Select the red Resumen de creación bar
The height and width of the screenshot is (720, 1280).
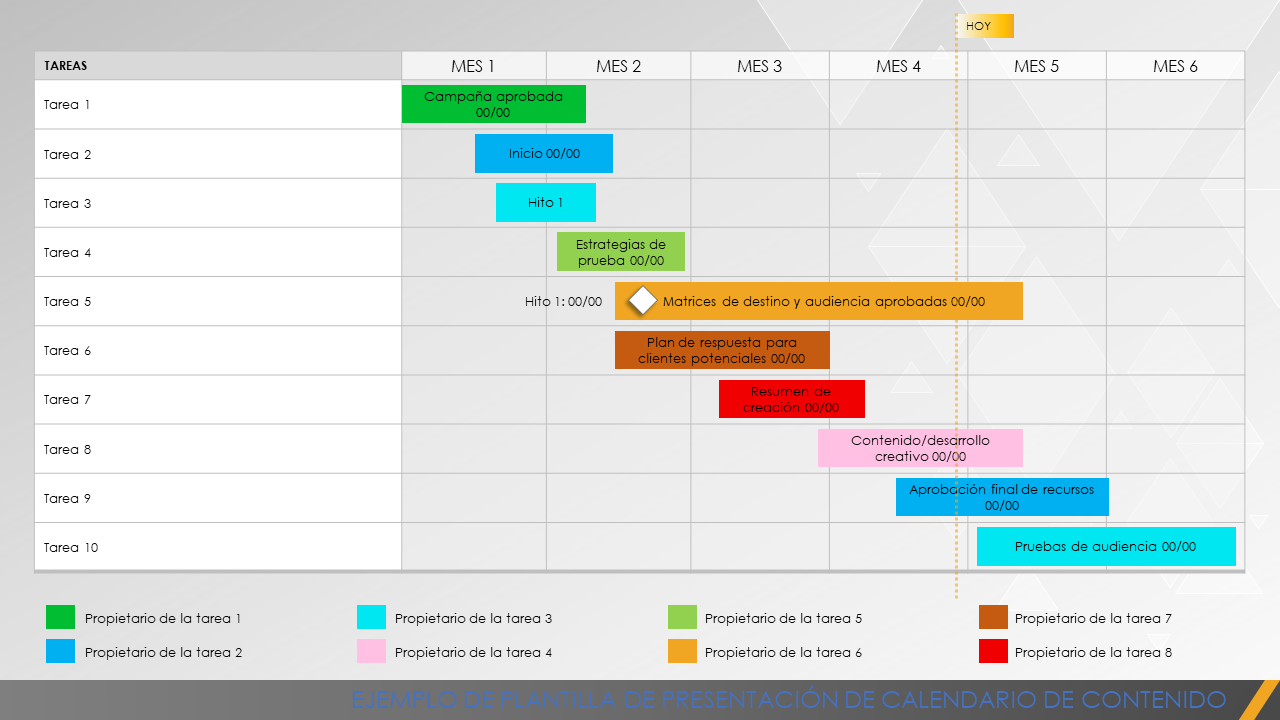click(791, 398)
